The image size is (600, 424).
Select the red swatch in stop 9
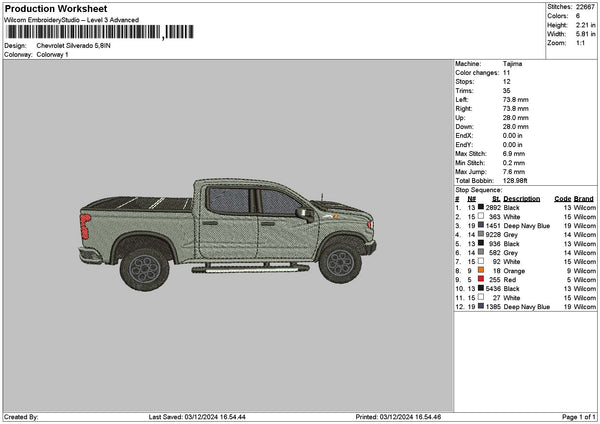[x=482, y=279]
